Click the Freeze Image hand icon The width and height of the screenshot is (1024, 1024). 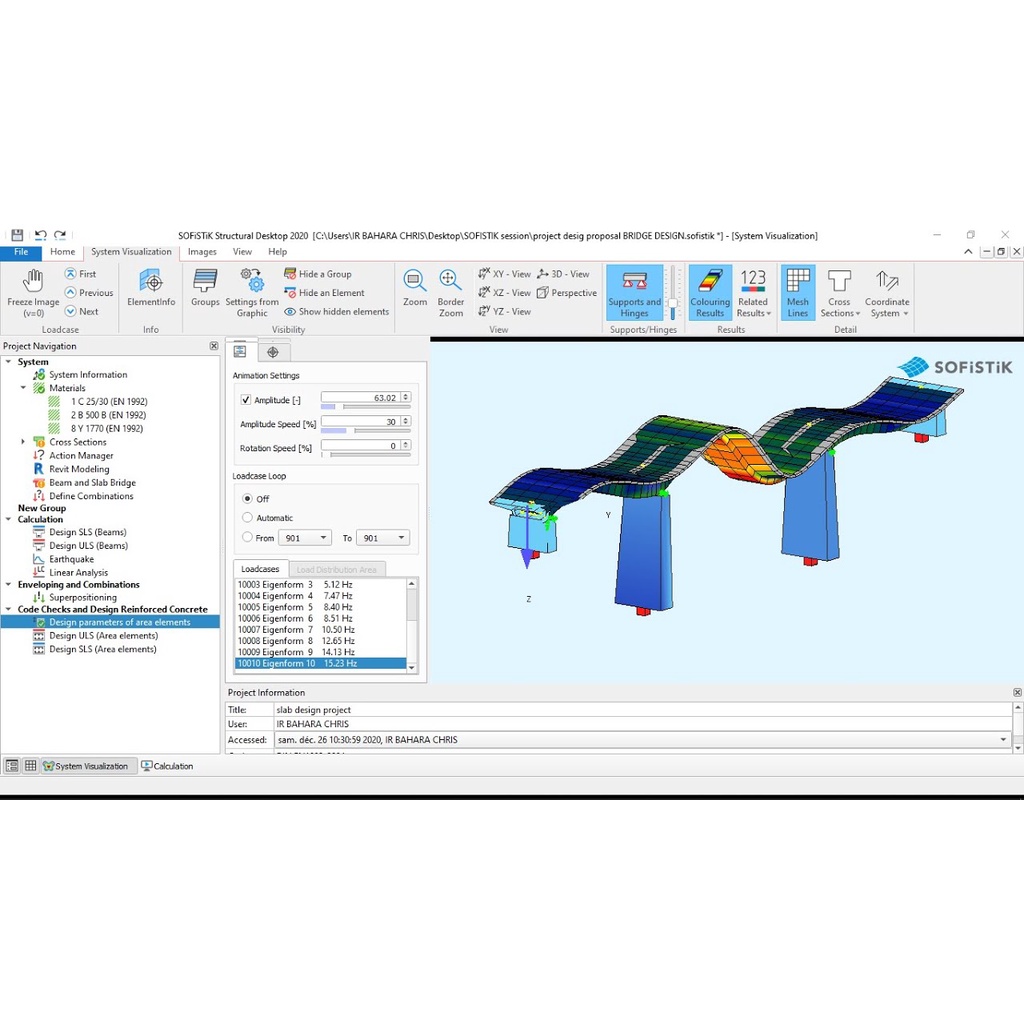tap(33, 282)
